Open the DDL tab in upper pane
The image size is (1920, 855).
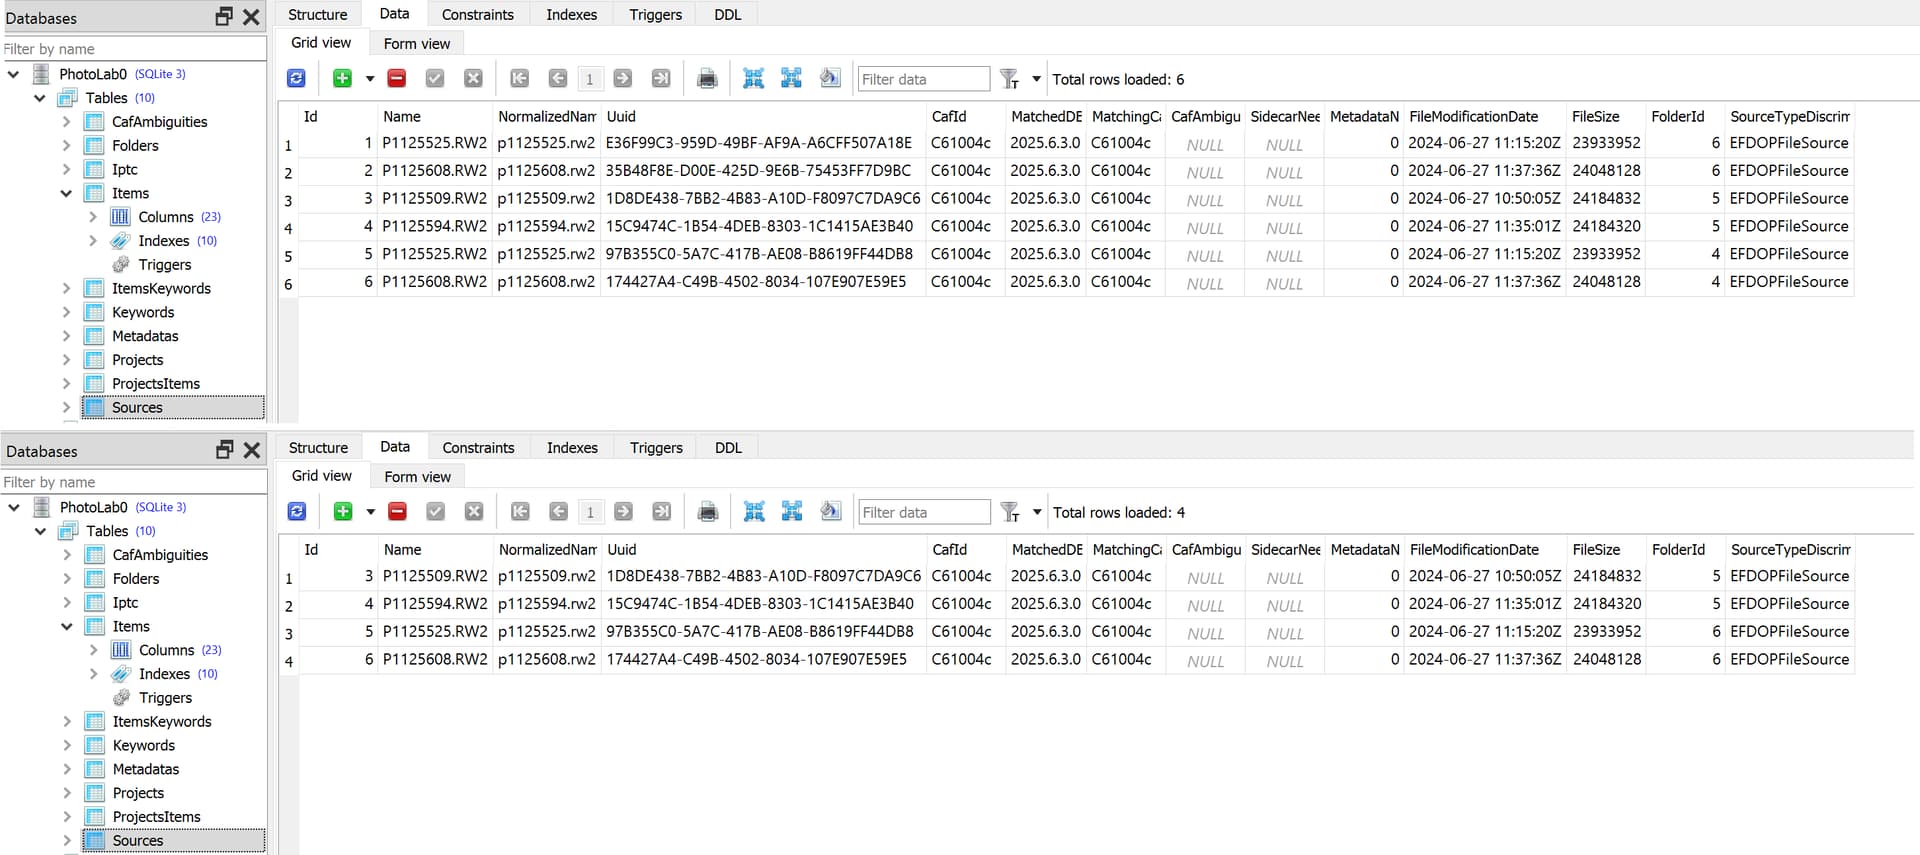728,14
